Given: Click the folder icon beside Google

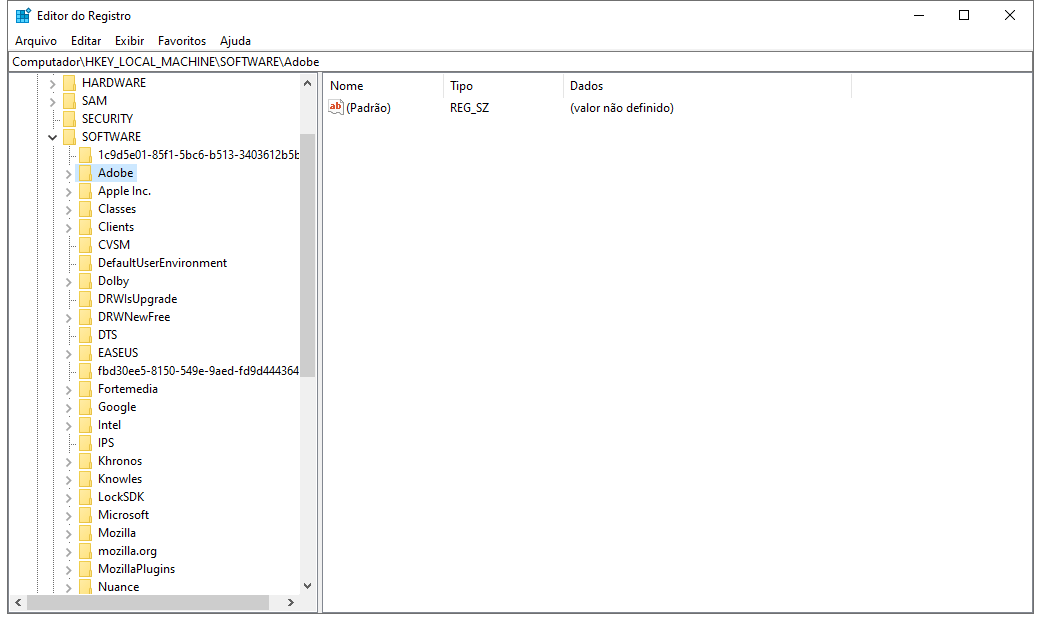Looking at the screenshot, I should coord(85,407).
